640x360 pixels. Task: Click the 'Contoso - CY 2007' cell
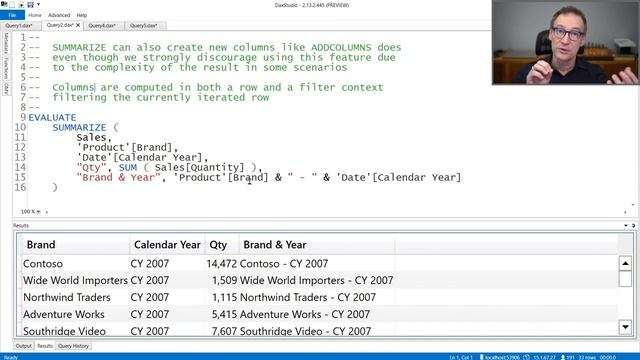coord(317,264)
